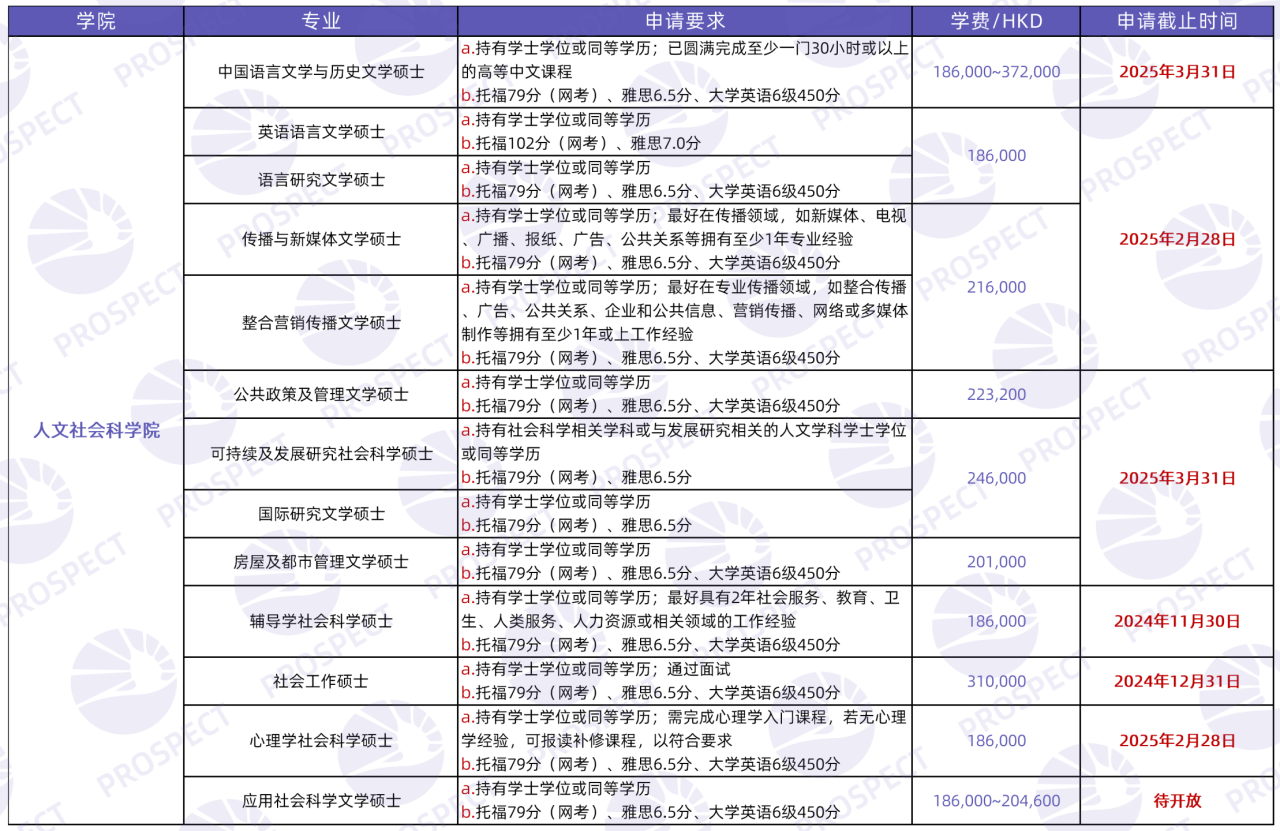Select the 心理学社会科学硕士 program cell
Image resolution: width=1280 pixels, height=831 pixels.
tap(321, 741)
